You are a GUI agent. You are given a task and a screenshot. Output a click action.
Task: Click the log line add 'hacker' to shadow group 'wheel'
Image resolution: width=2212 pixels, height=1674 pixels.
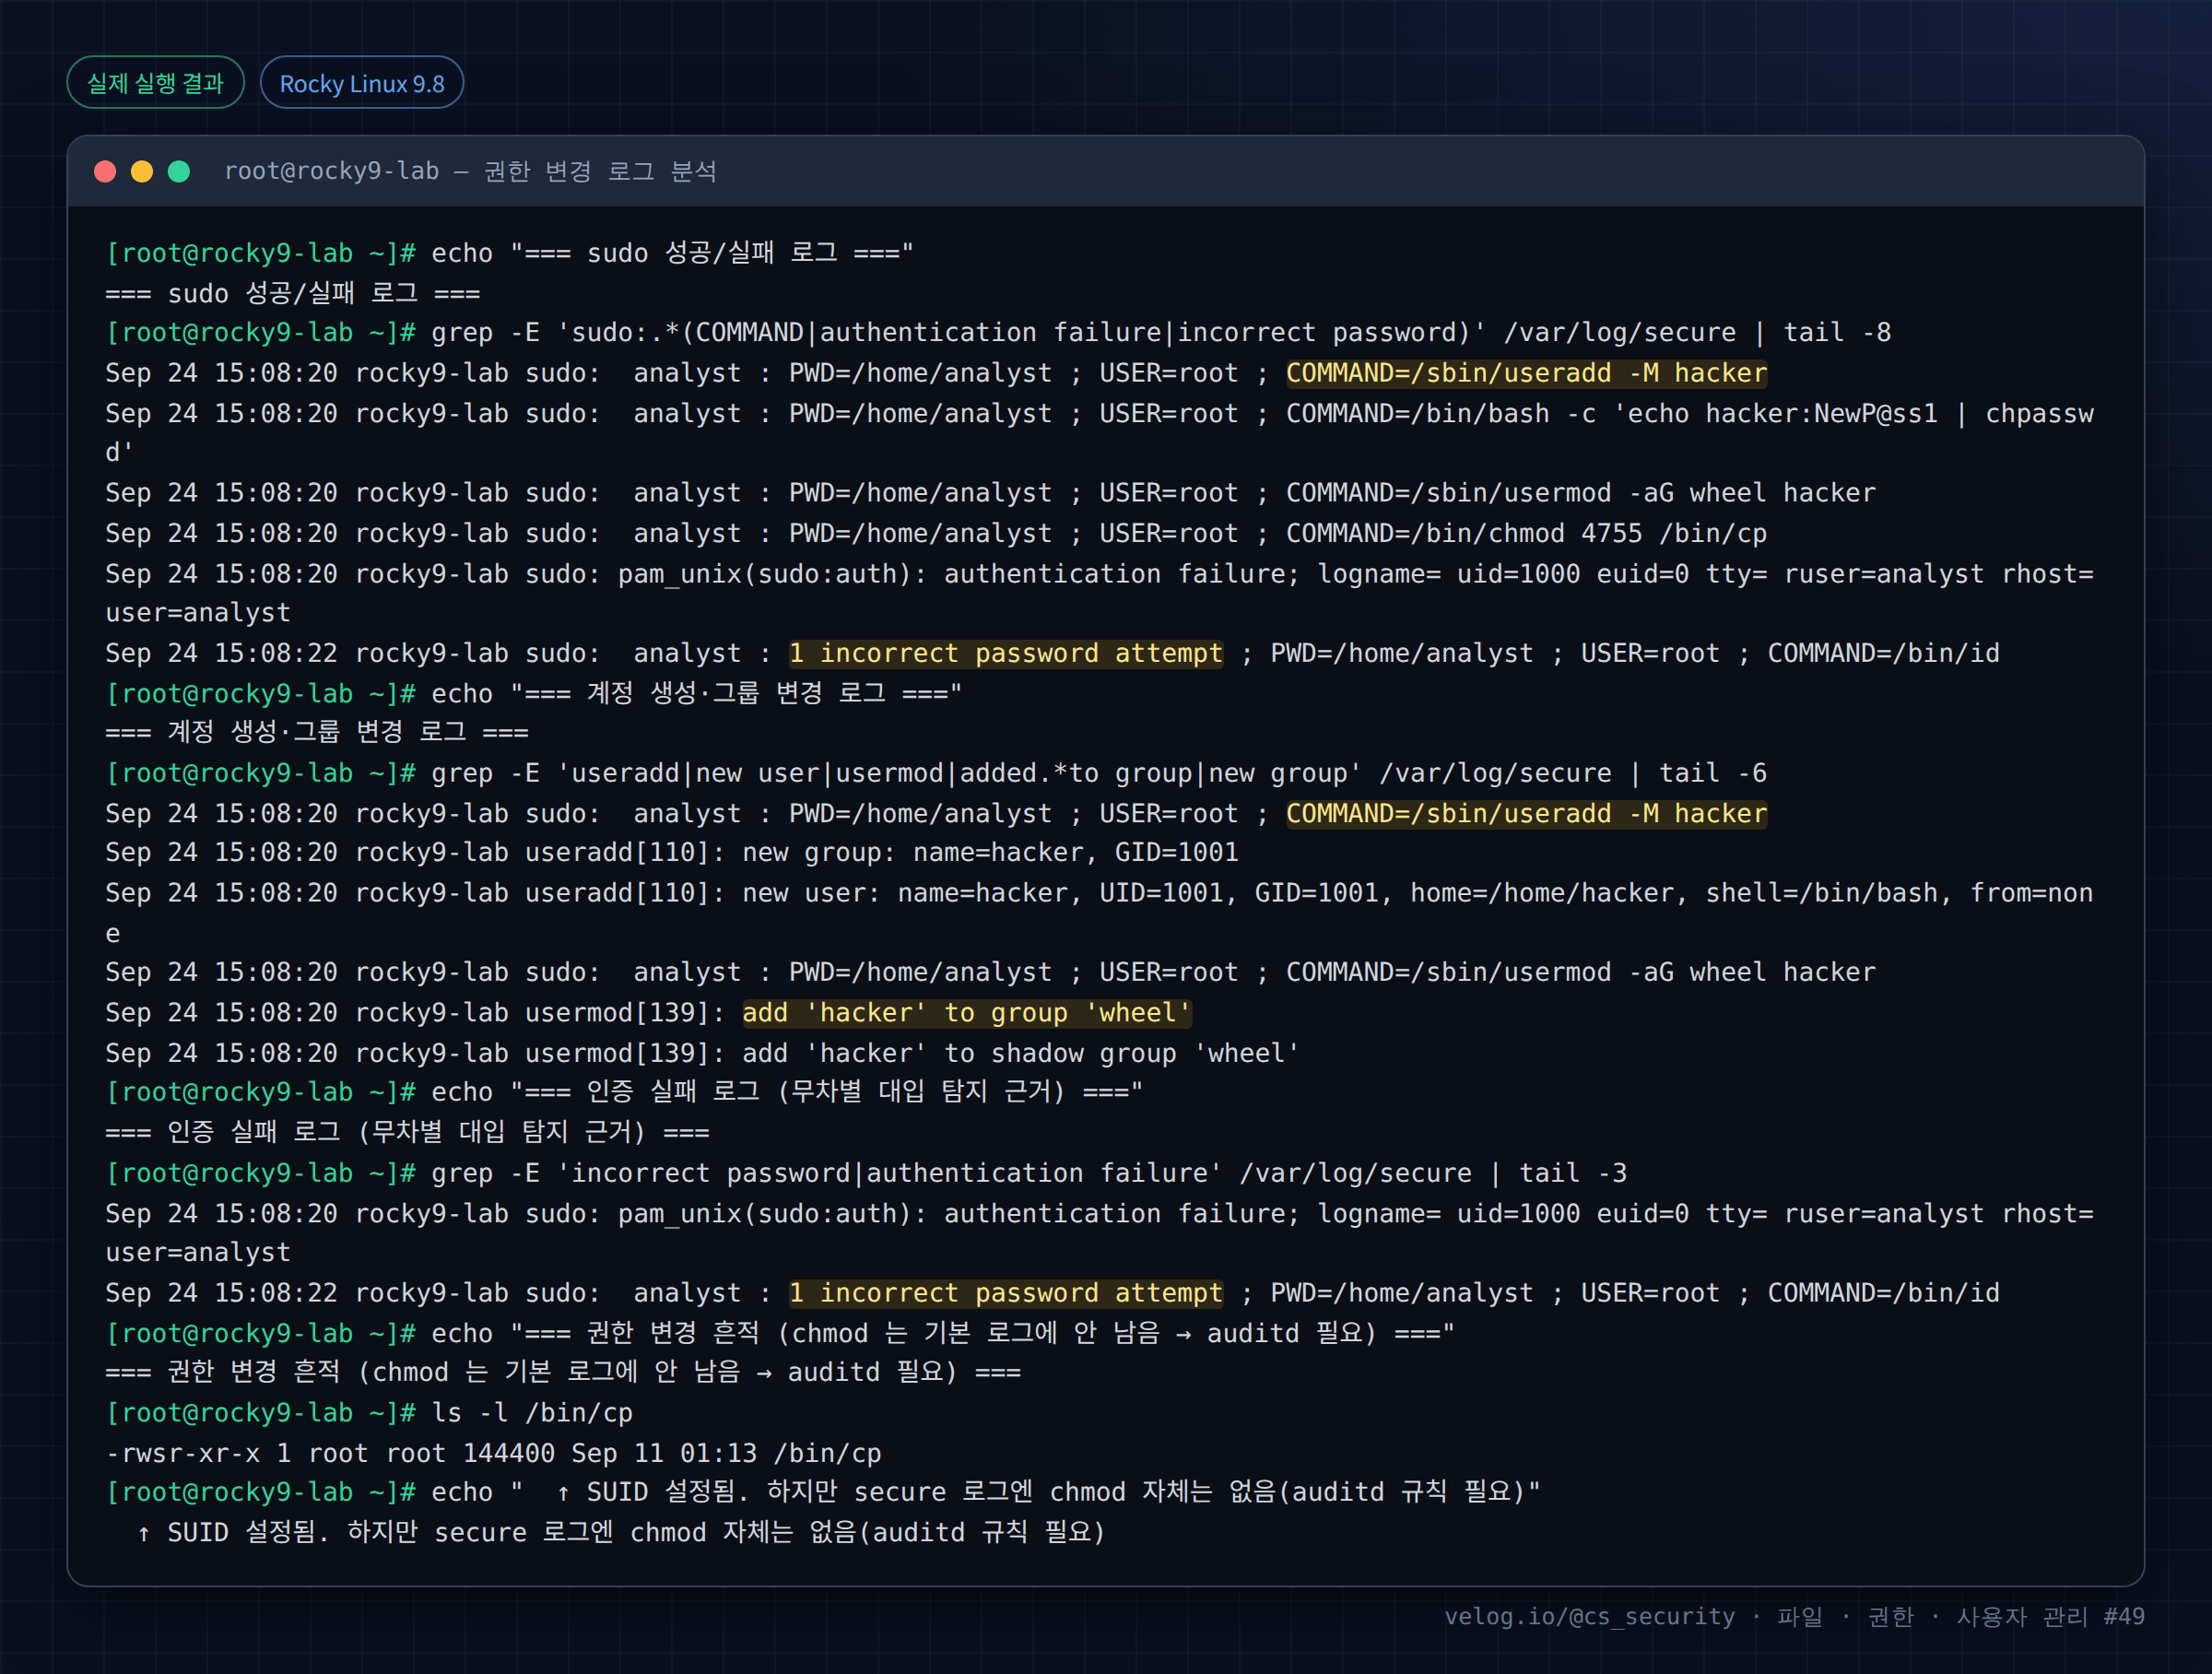(x=702, y=1053)
